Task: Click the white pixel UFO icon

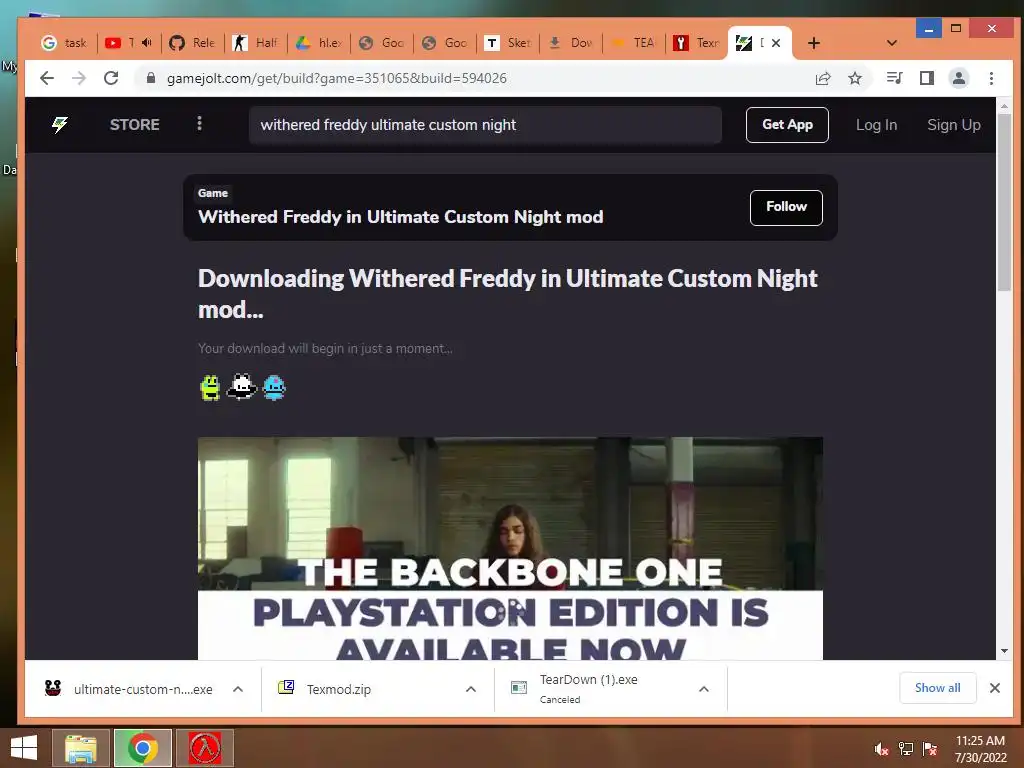Action: click(x=241, y=387)
